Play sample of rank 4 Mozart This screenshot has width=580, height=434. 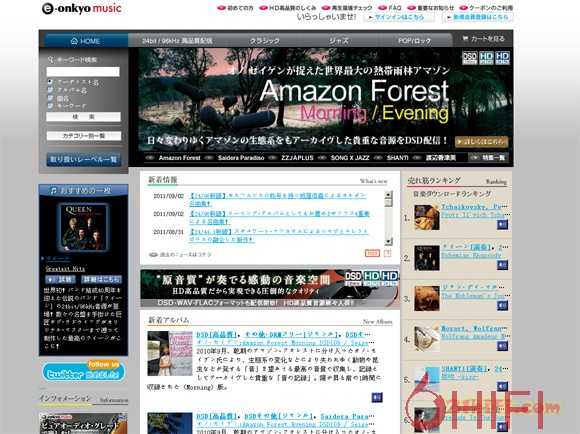502,346
